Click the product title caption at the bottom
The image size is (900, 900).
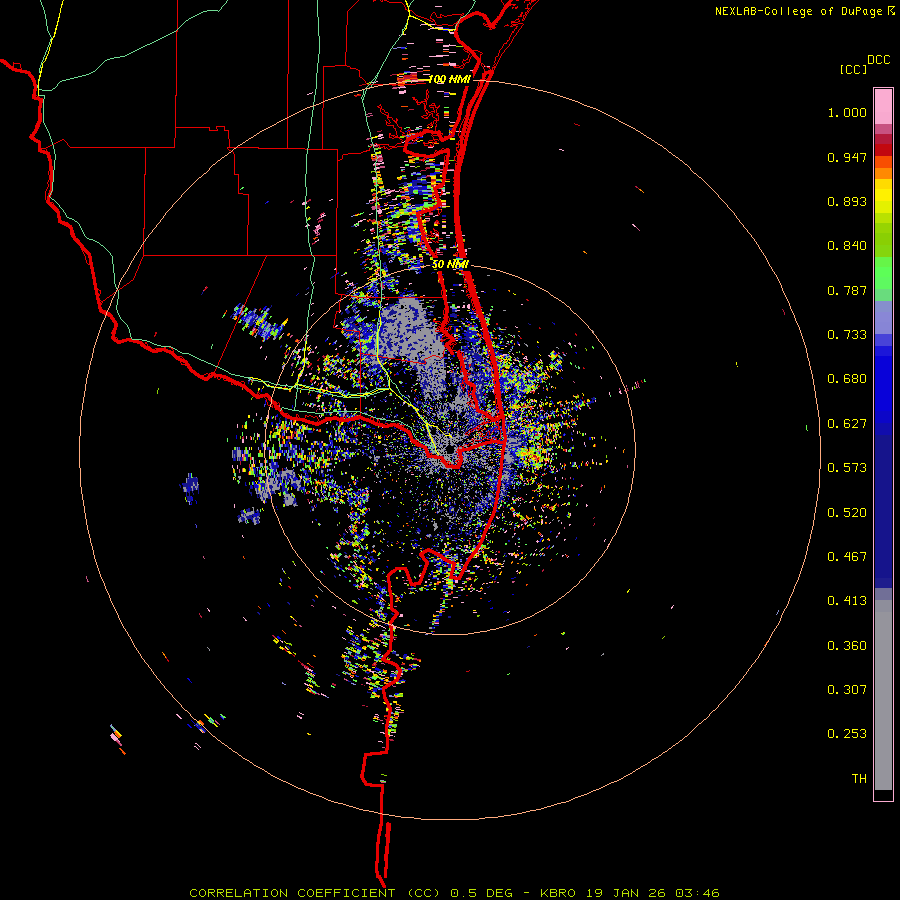click(x=454, y=893)
